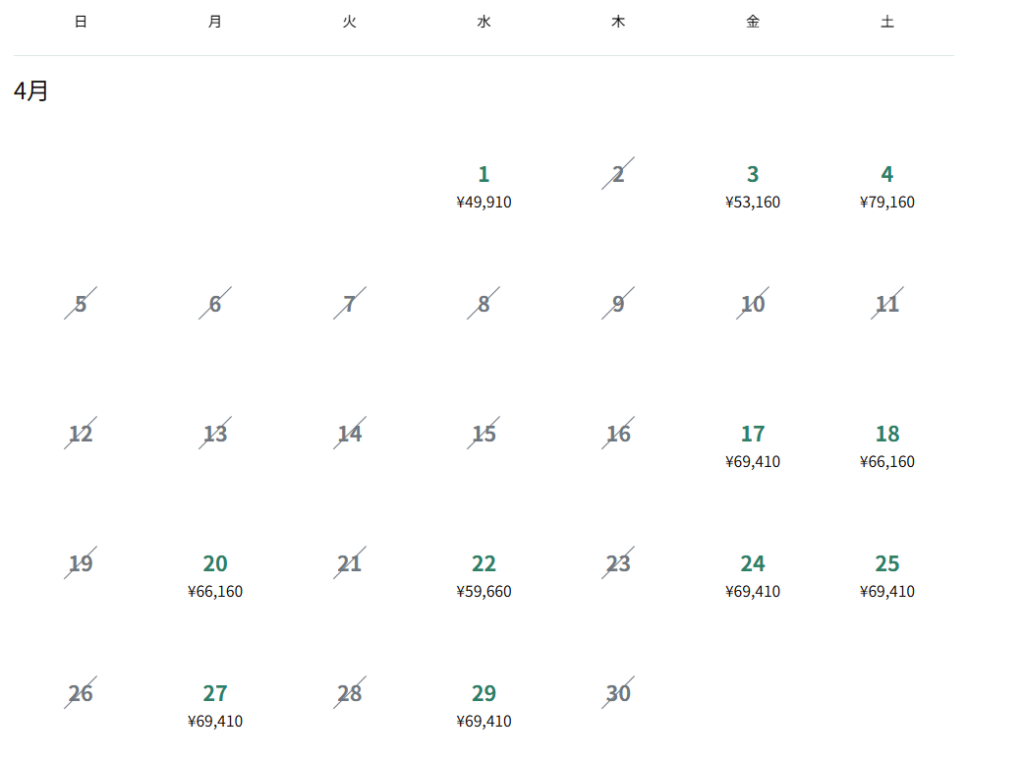1024x762 pixels.
Task: Select April 1 priced ¥49,910
Action: tap(483, 186)
